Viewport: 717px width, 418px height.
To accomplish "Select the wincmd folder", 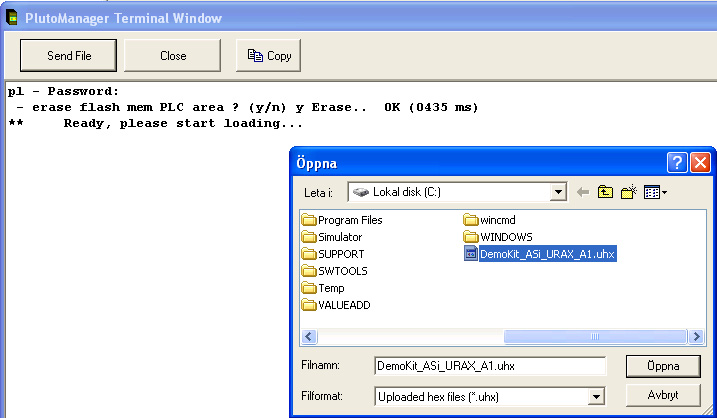I will click(x=489, y=220).
